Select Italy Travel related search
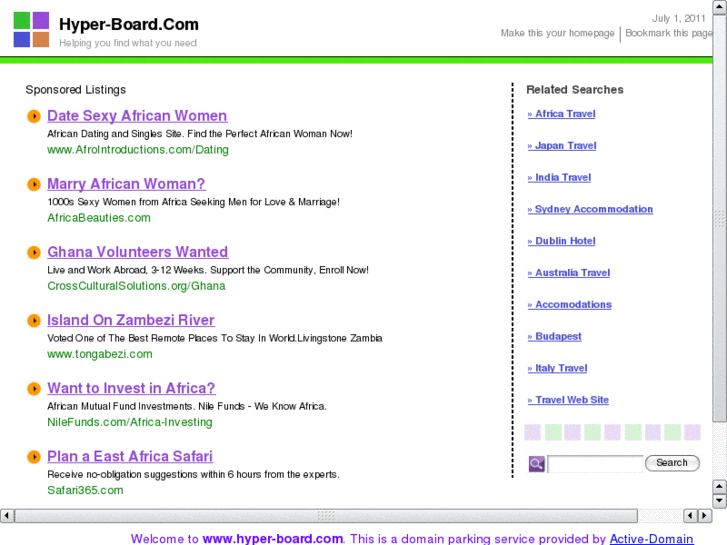This screenshot has height=545, width=727. 557,368
